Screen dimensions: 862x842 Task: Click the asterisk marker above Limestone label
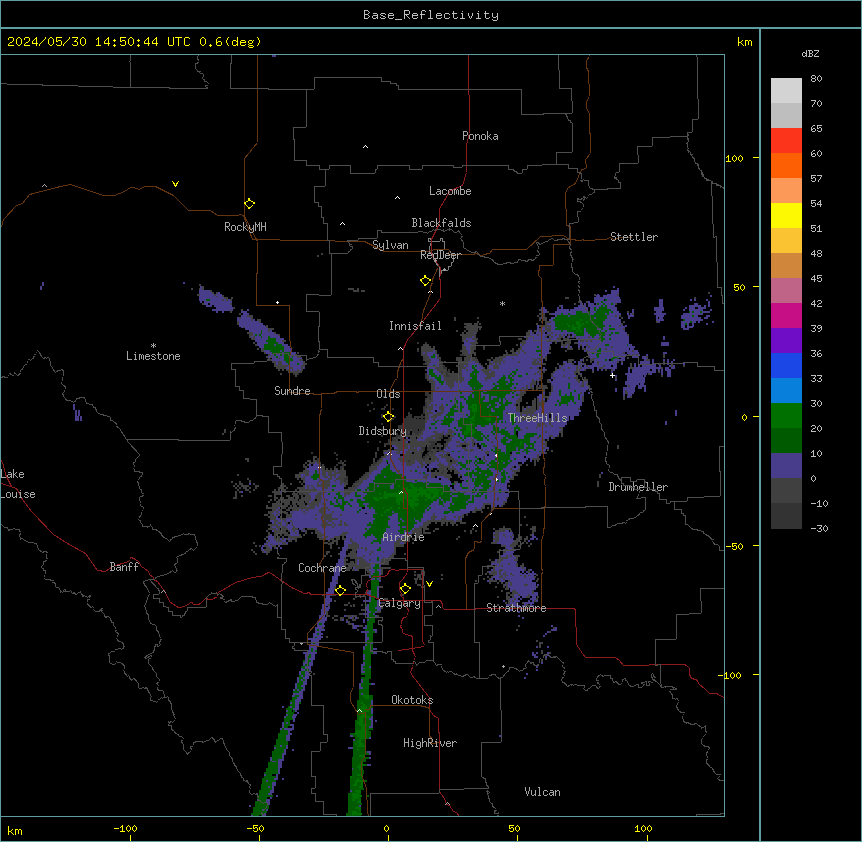[153, 346]
